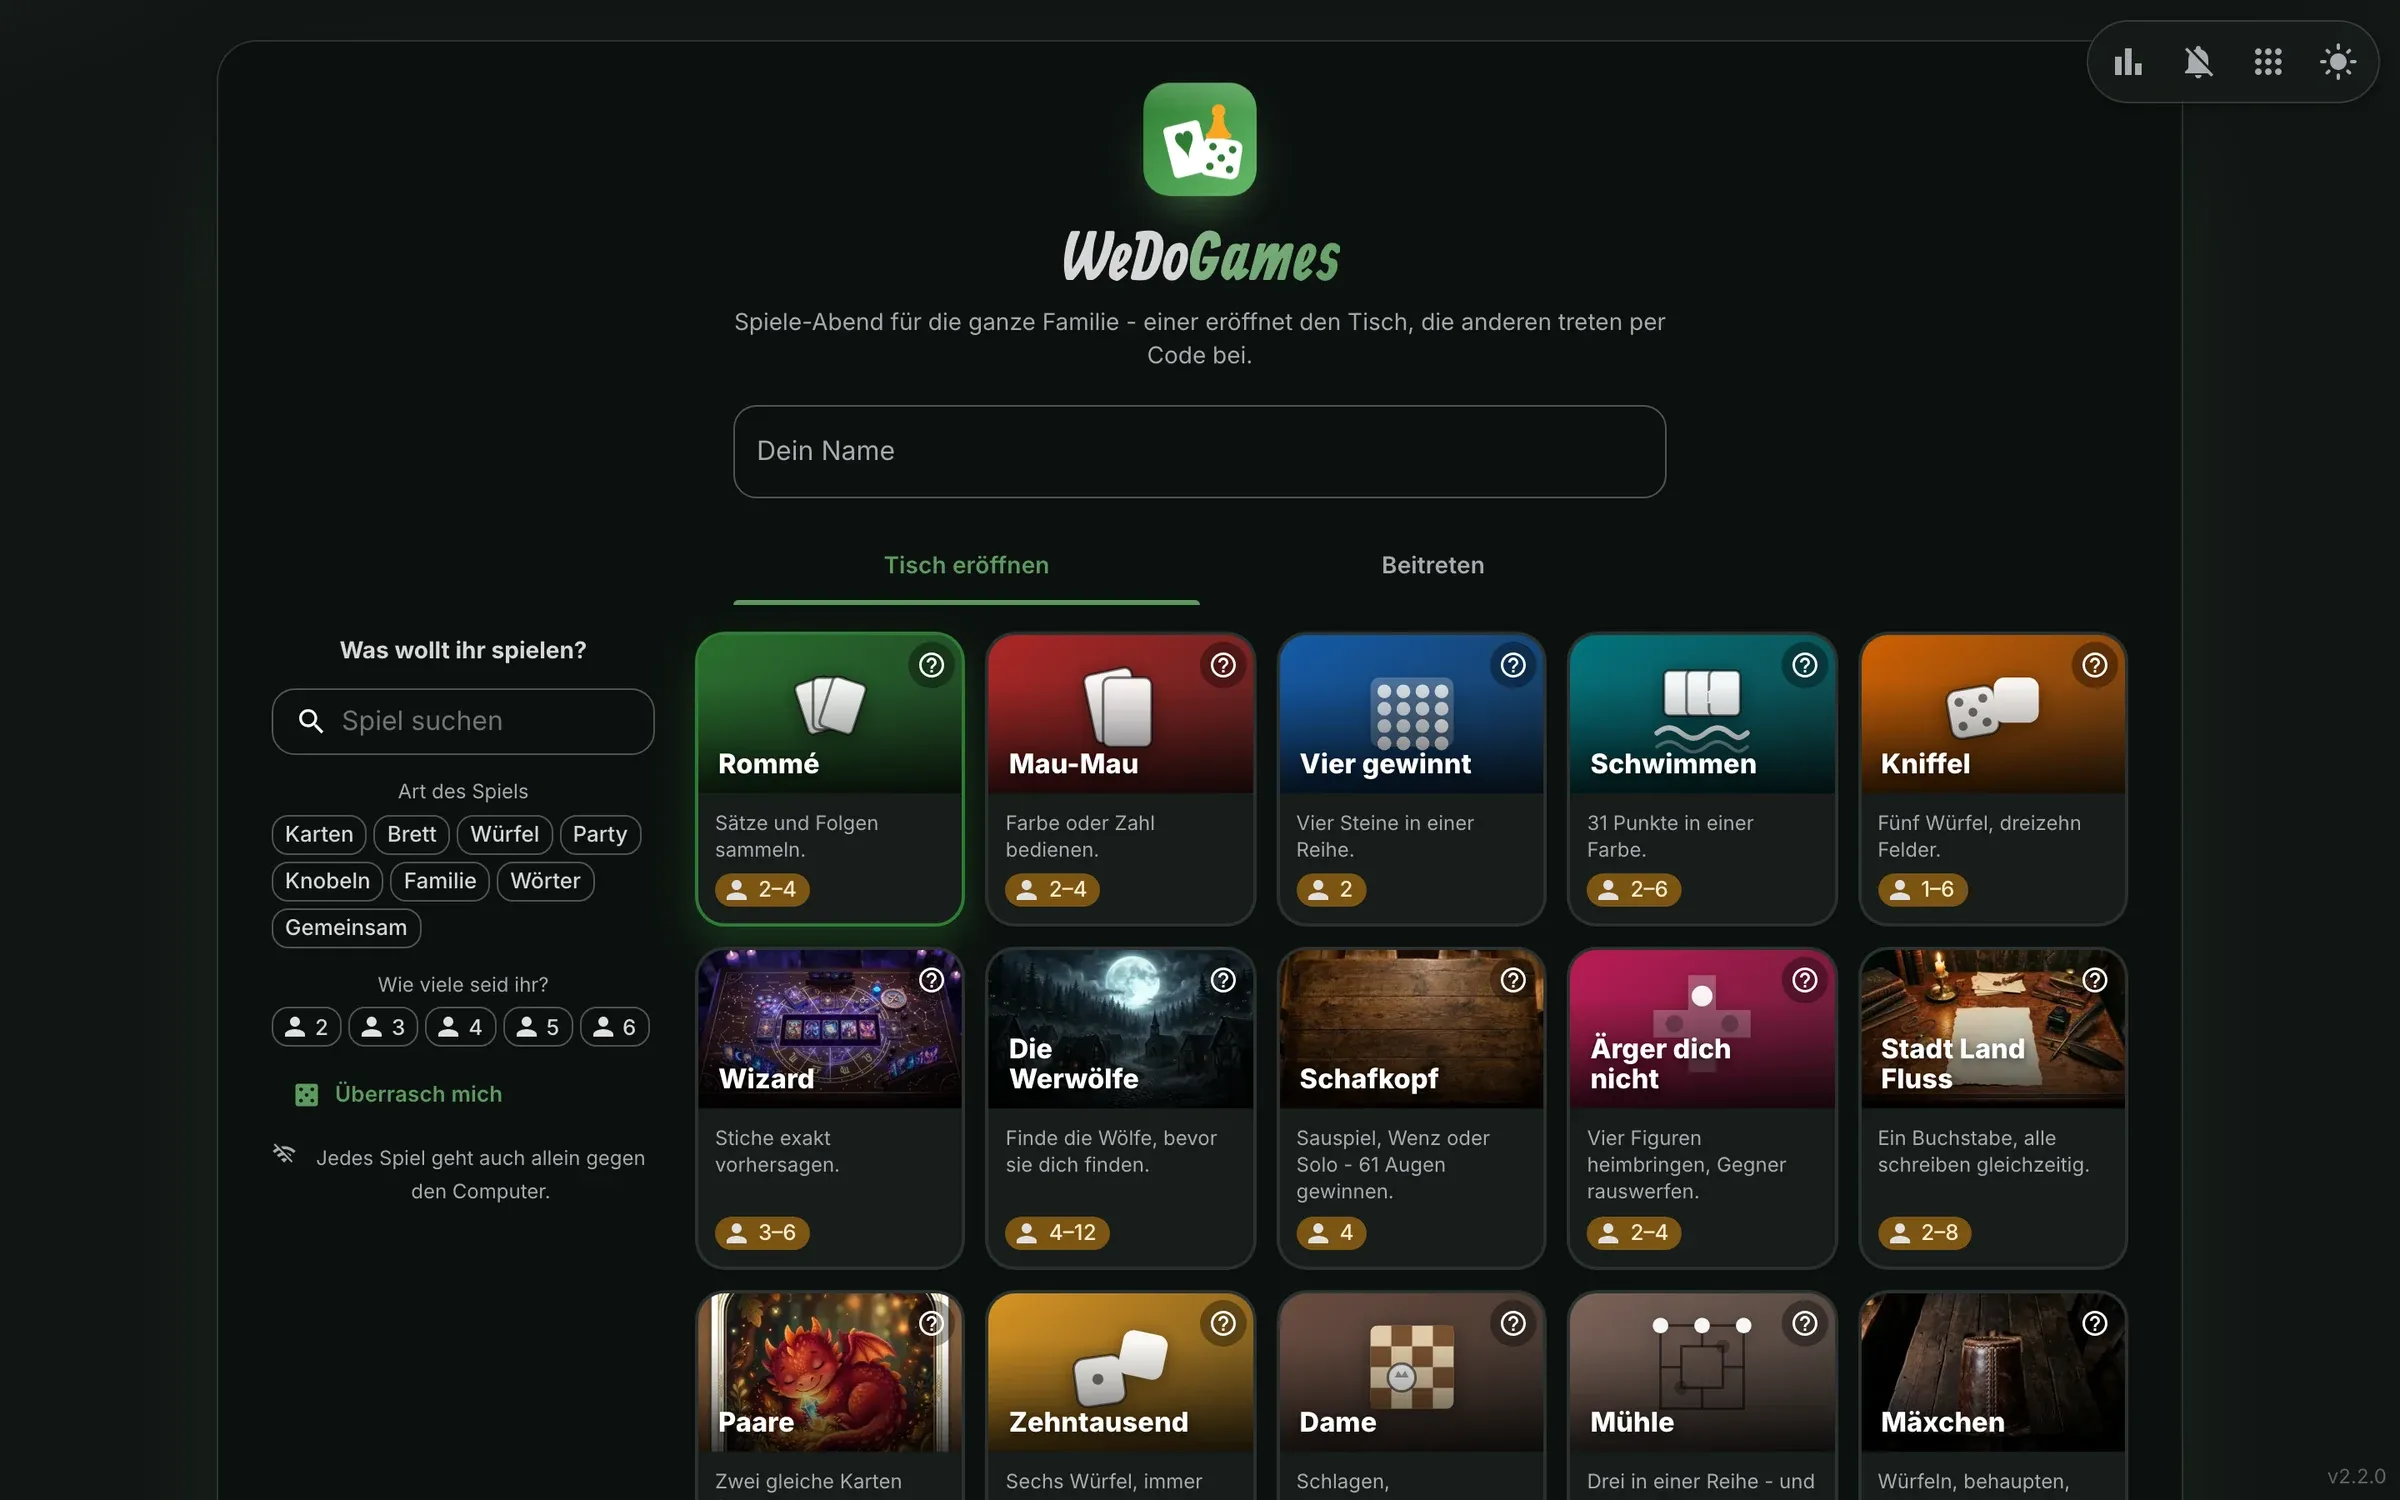Toggle the Gemeinsam filter chip
Image resolution: width=2400 pixels, height=1500 pixels.
point(346,928)
